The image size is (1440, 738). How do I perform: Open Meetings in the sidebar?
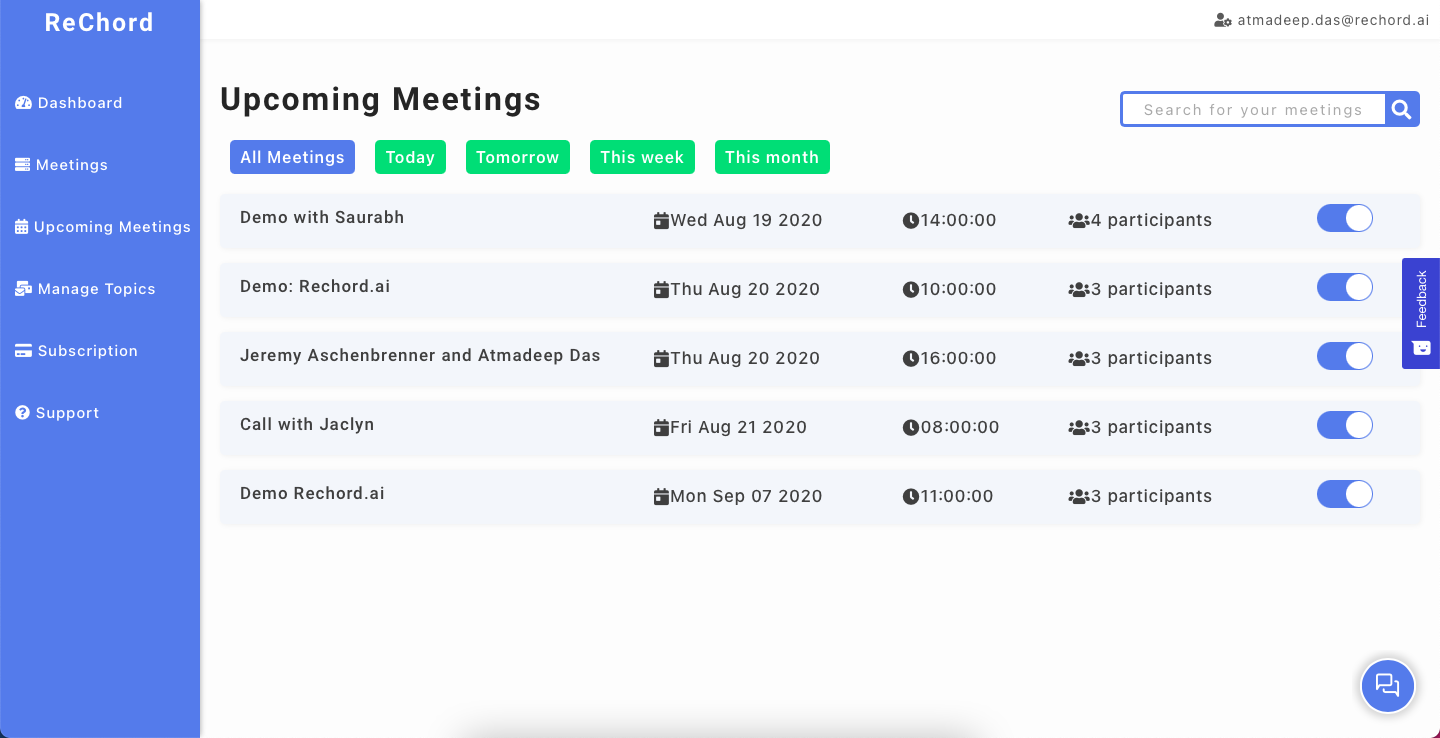71,165
